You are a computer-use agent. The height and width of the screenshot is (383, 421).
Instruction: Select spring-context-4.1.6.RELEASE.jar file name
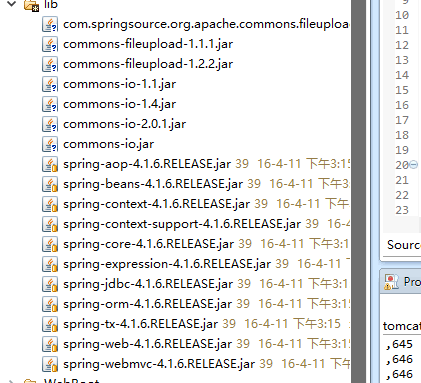[x=156, y=204]
